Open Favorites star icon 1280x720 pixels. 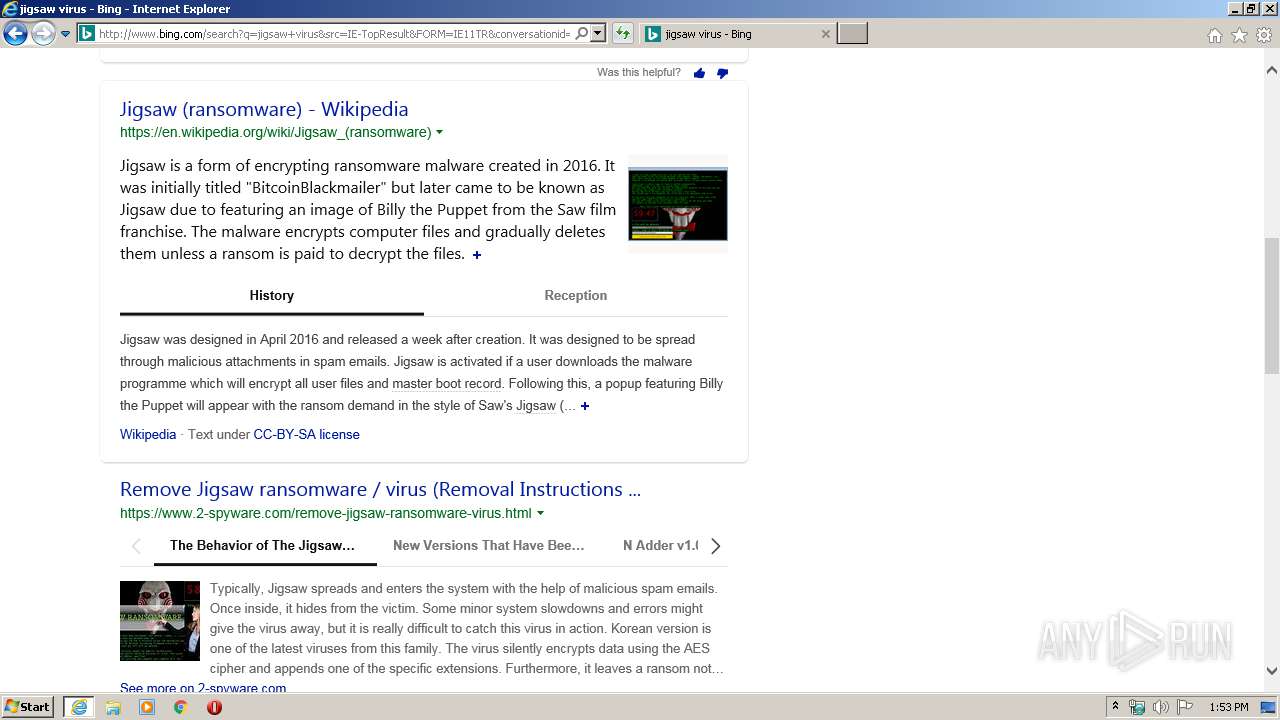pyautogui.click(x=1239, y=35)
